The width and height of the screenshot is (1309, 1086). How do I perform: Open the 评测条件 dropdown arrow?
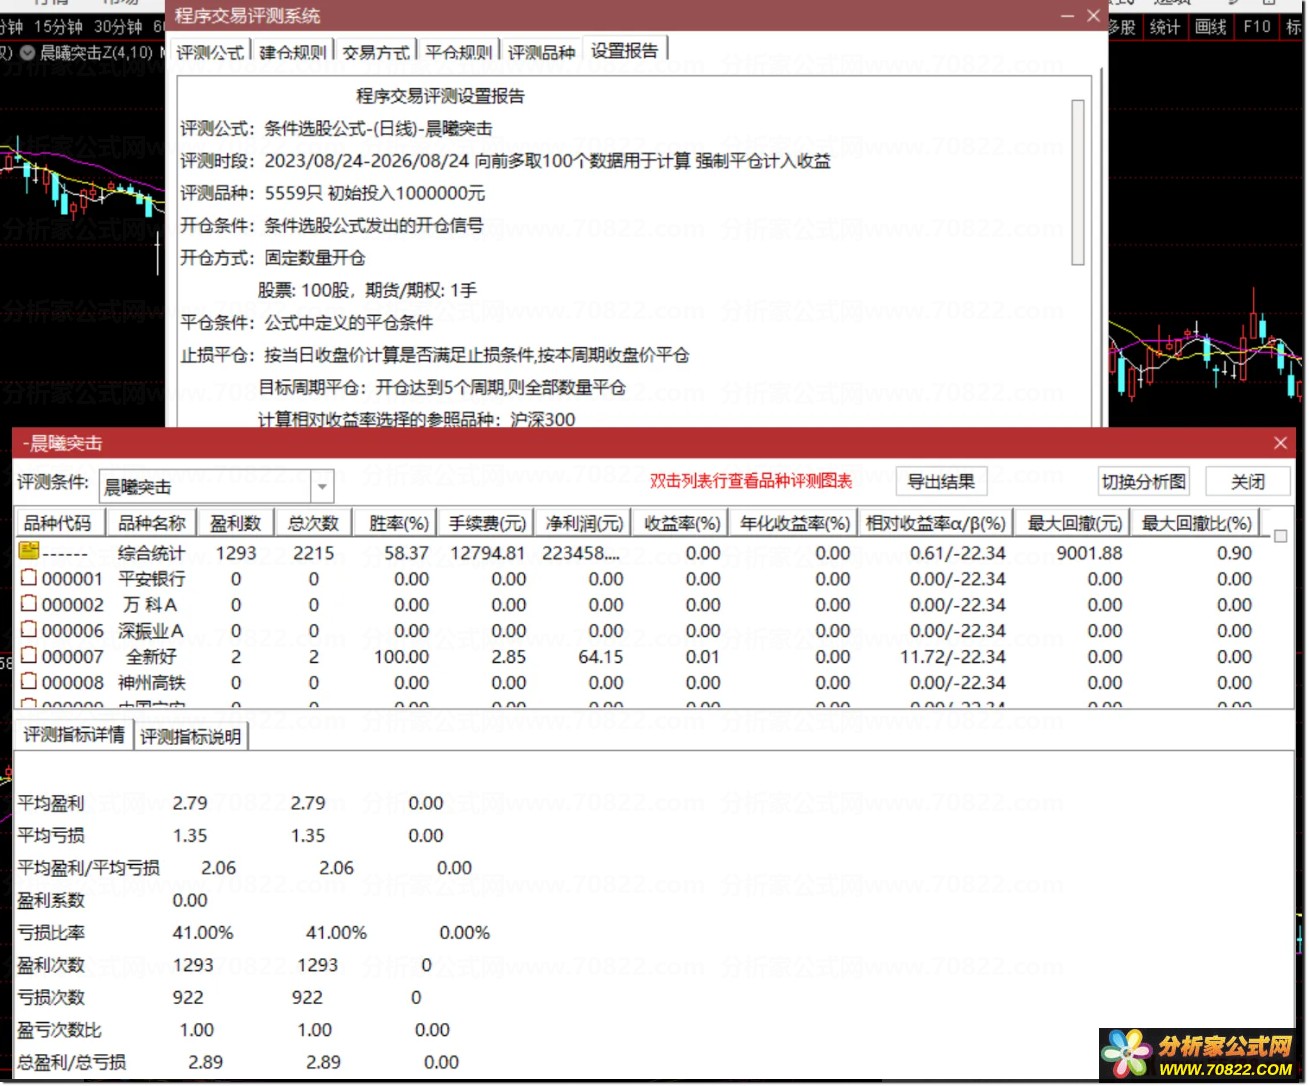pyautogui.click(x=322, y=487)
